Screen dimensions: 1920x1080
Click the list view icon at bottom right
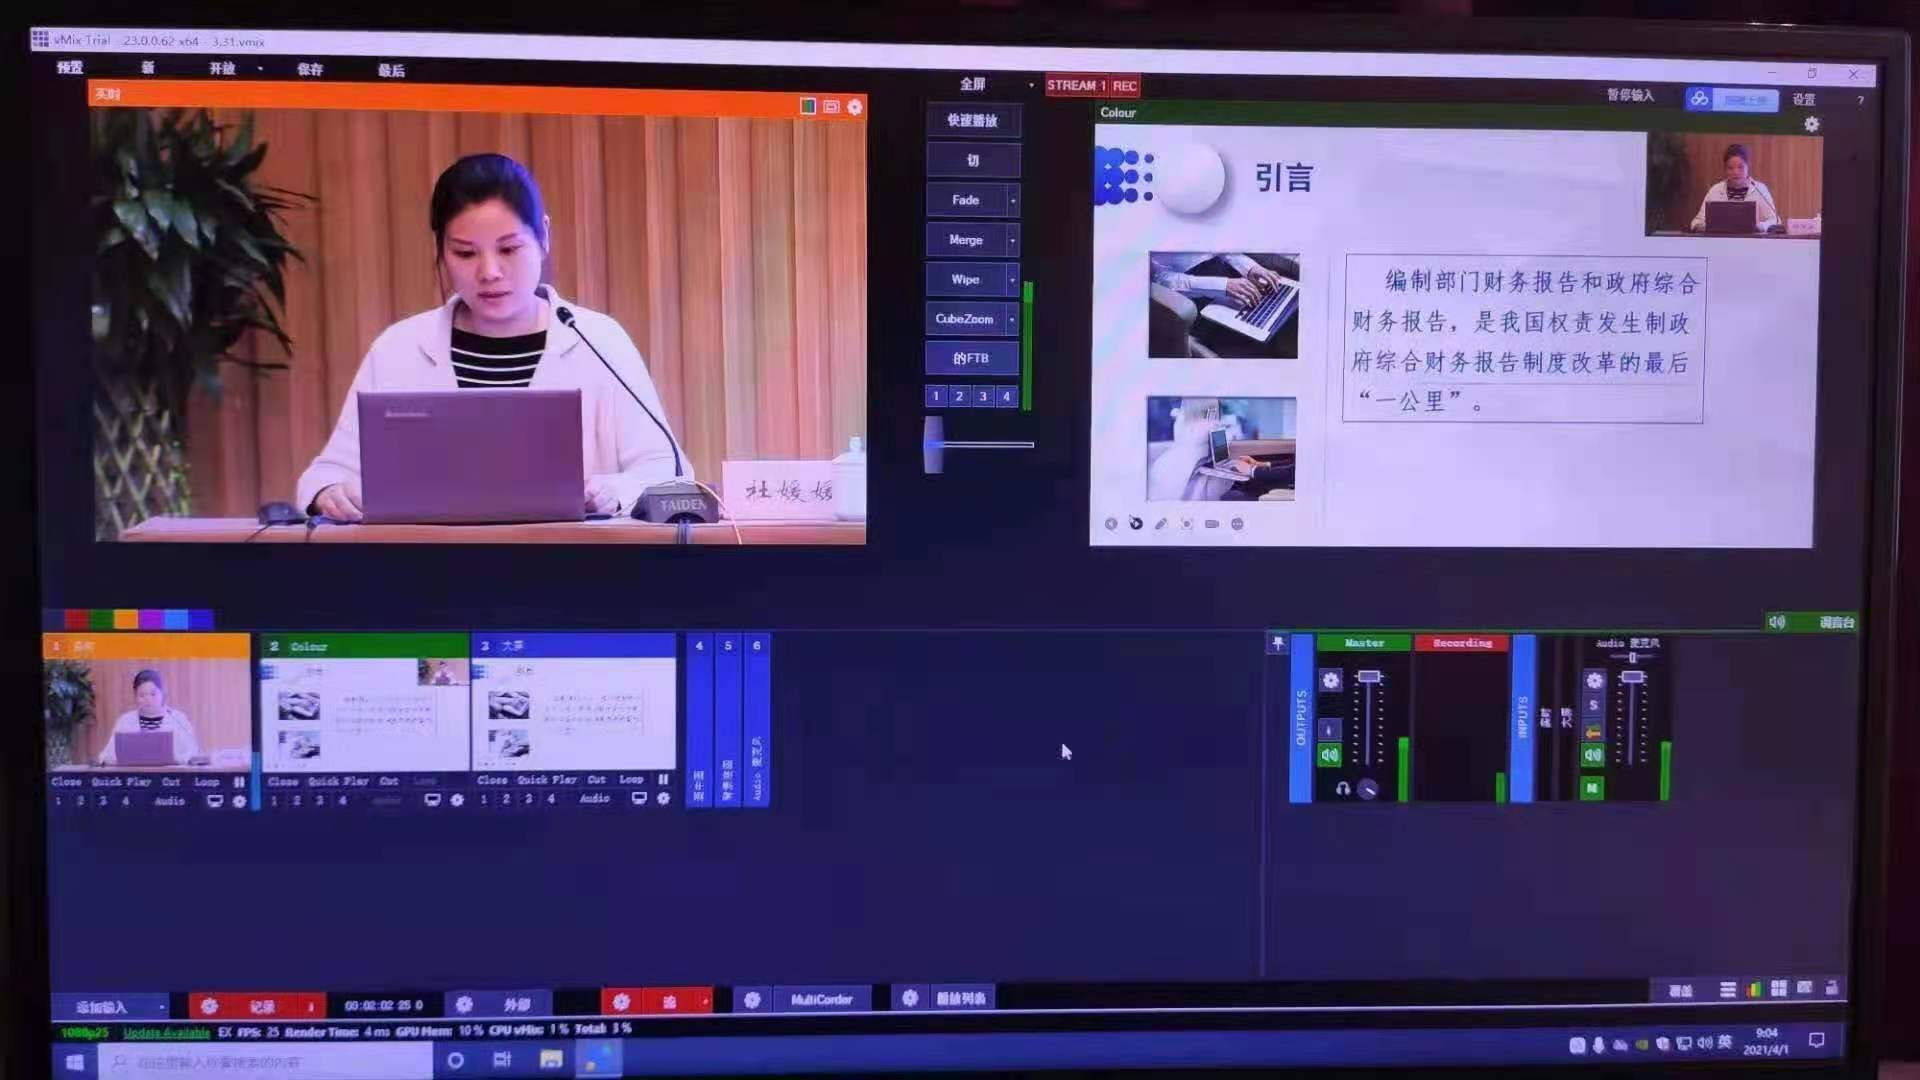[x=1728, y=990]
